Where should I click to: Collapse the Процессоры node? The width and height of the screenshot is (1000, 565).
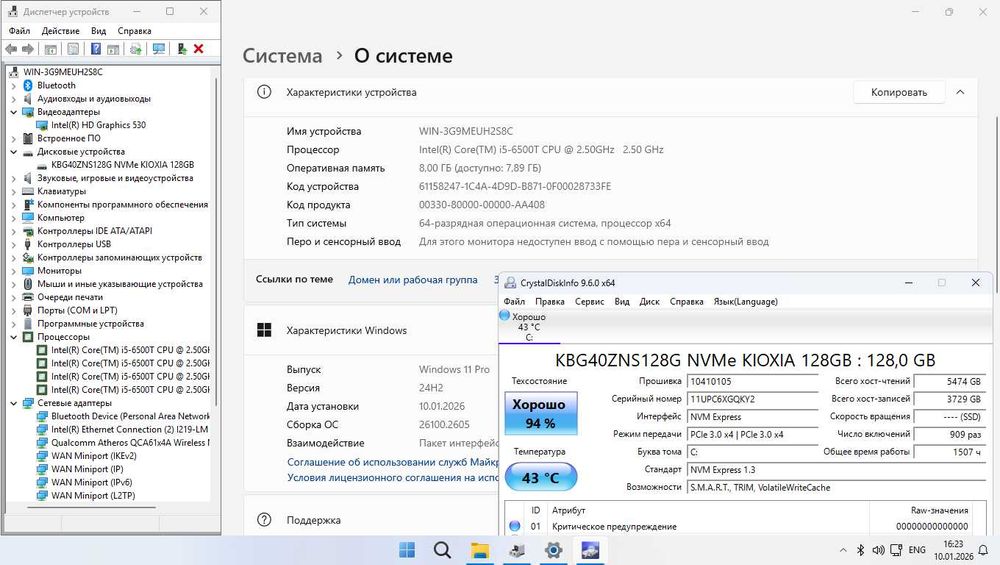13,337
